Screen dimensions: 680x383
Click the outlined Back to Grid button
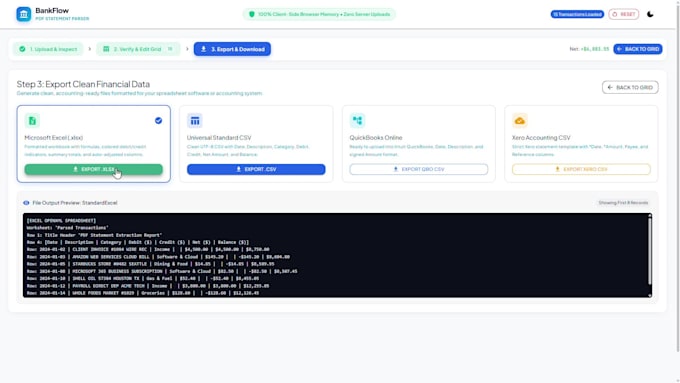pos(630,87)
